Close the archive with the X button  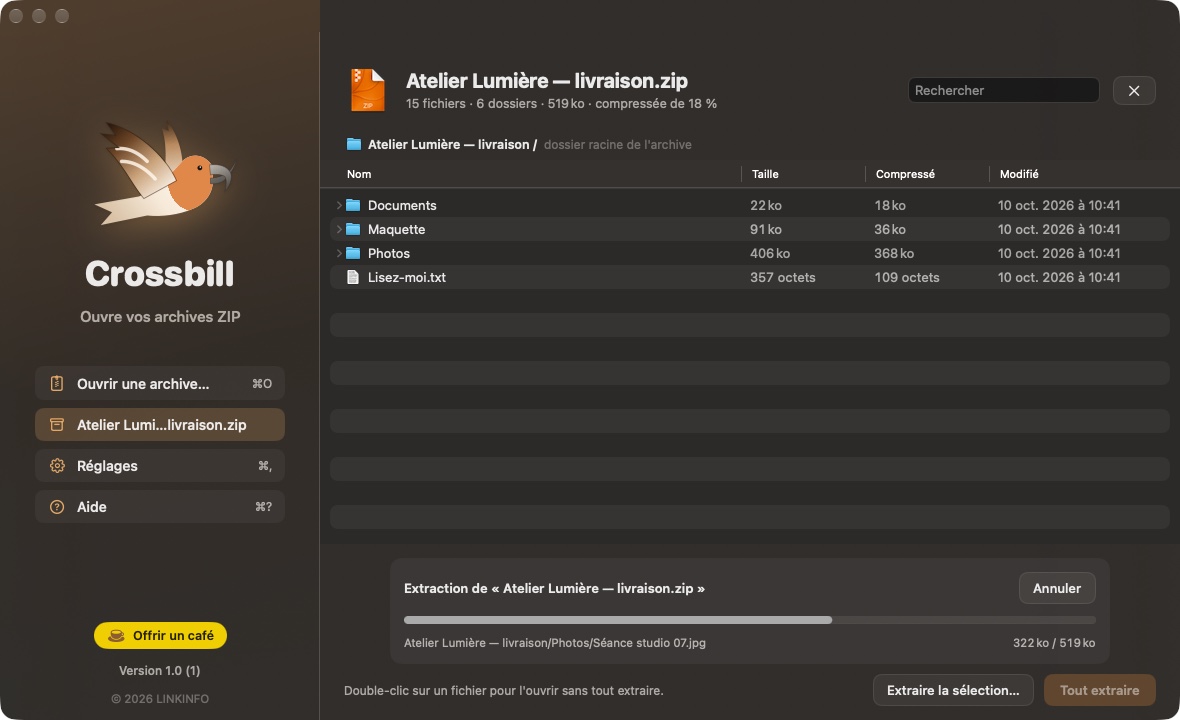click(x=1134, y=91)
